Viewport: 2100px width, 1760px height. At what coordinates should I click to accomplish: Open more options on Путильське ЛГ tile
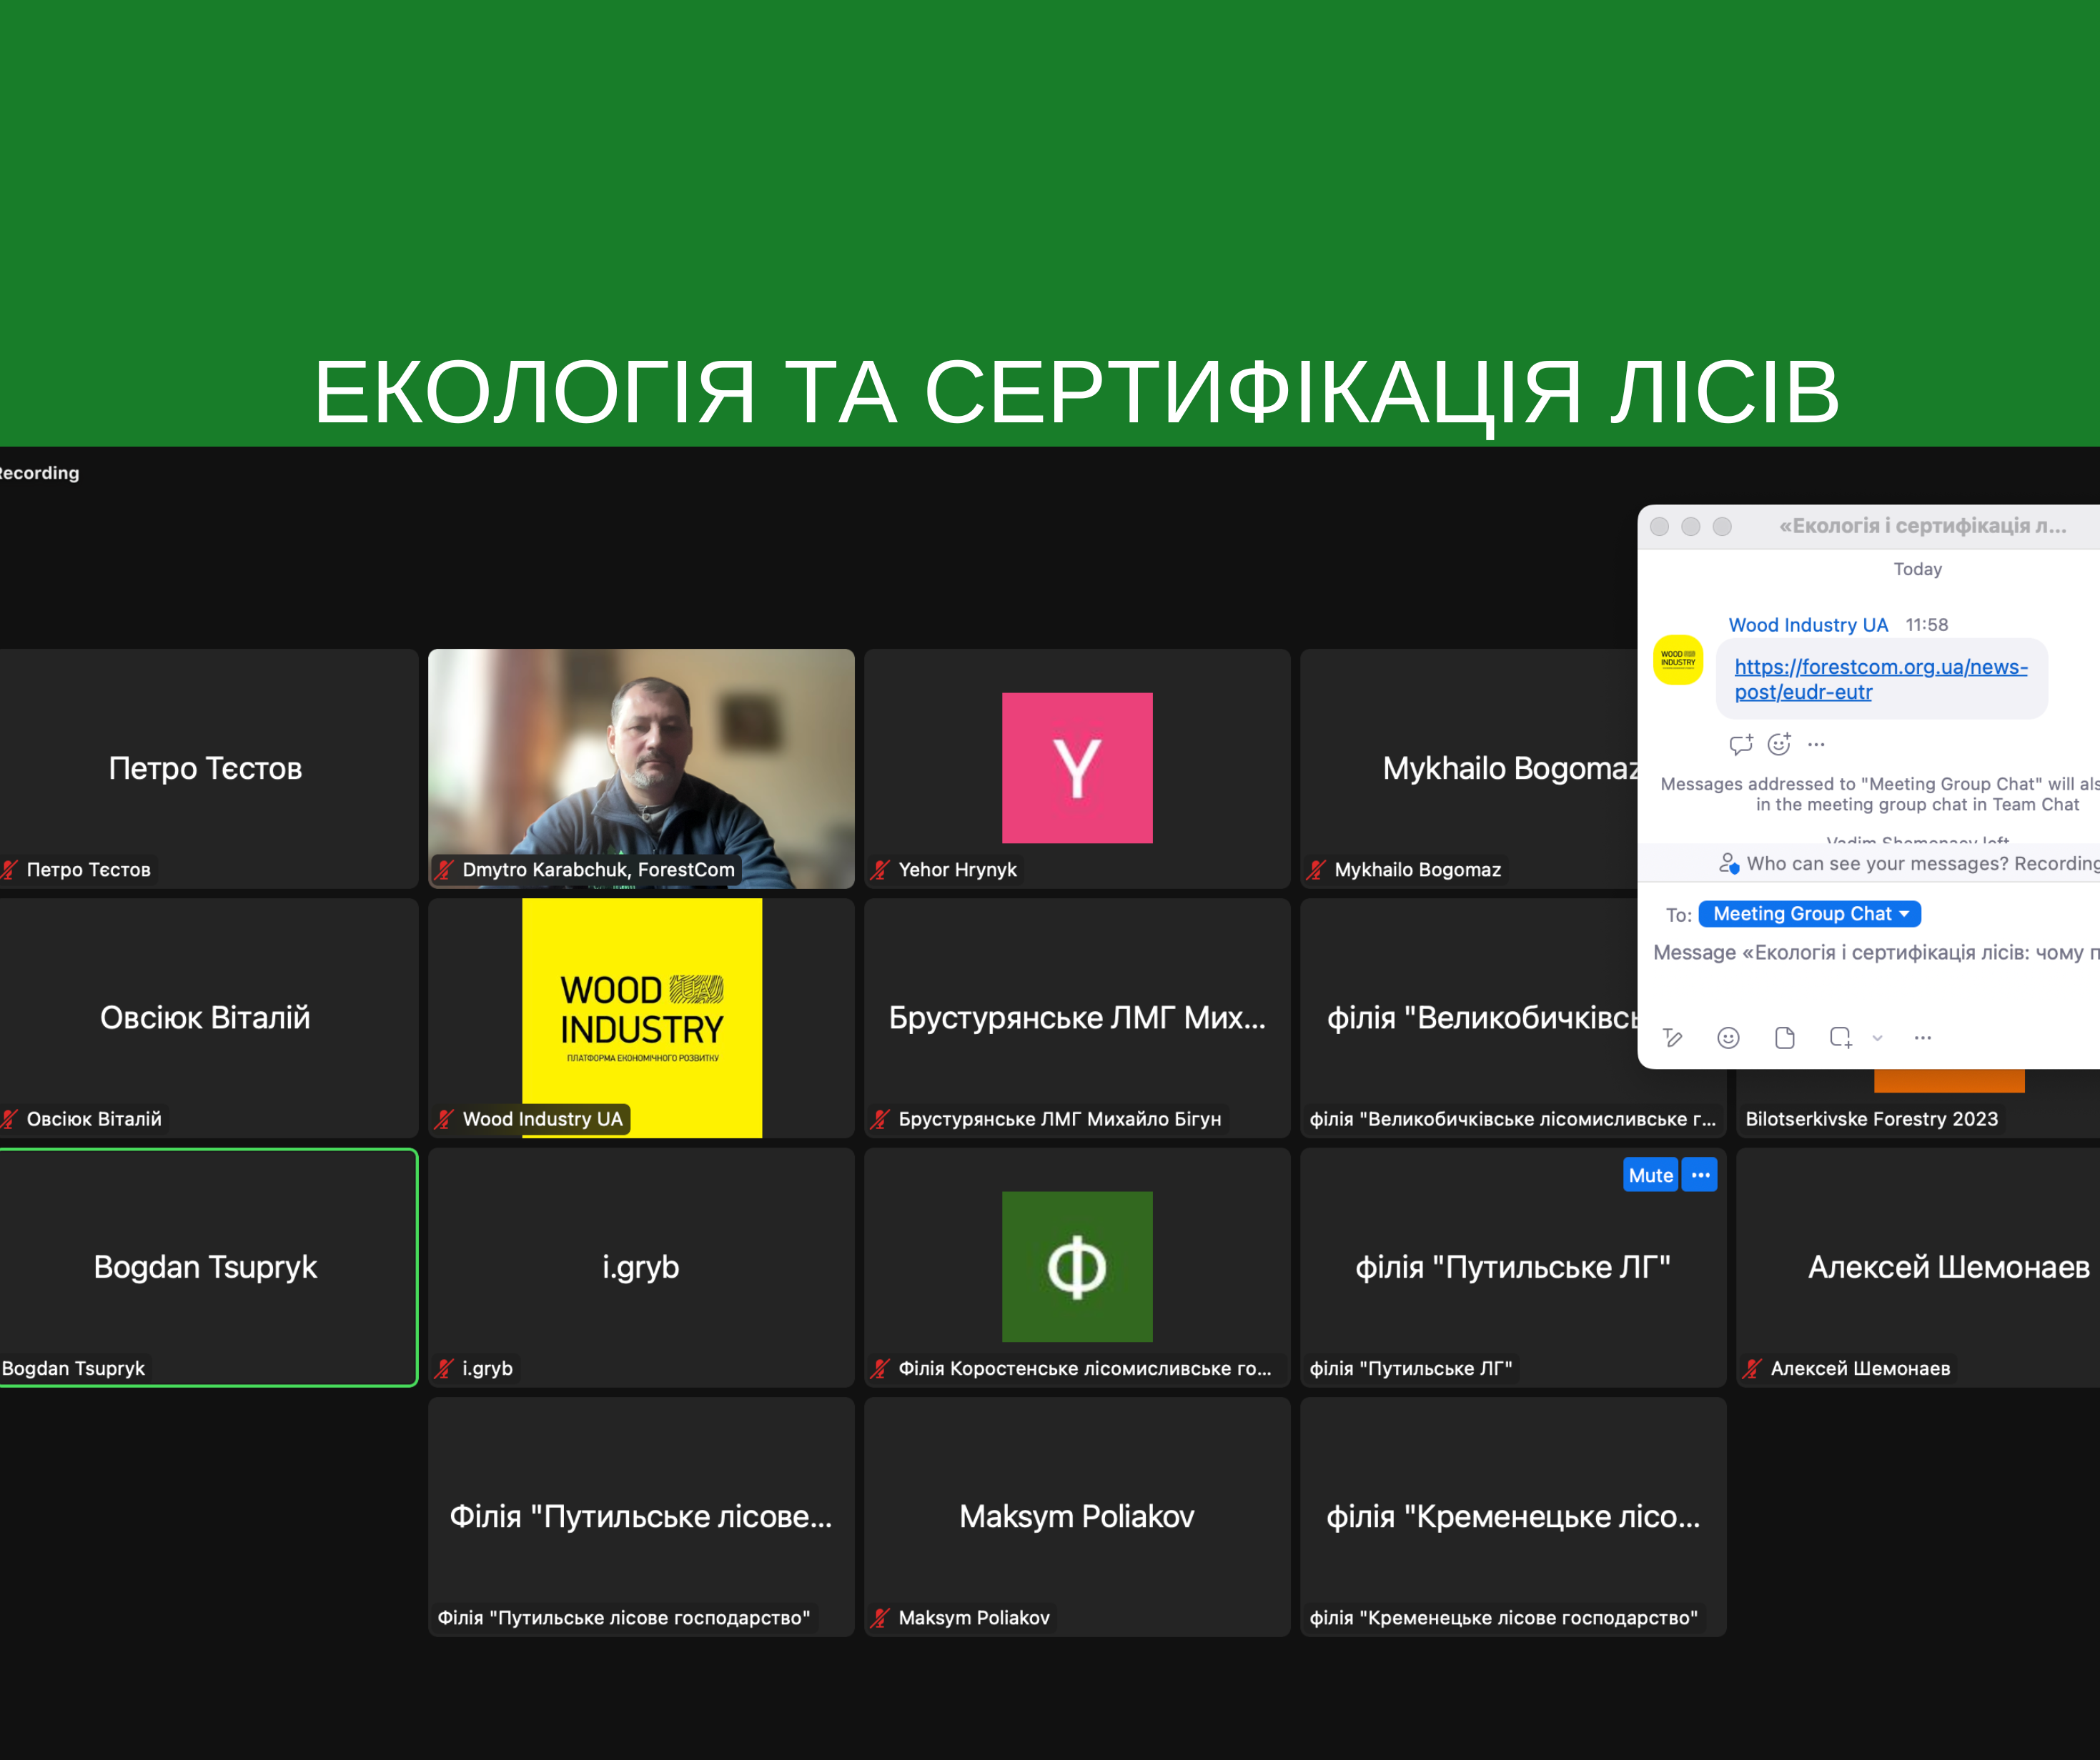(x=1700, y=1175)
